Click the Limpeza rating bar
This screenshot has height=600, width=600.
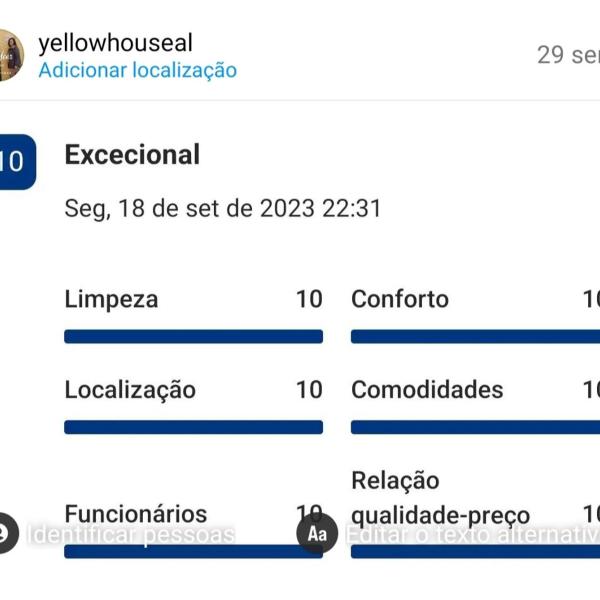point(193,337)
